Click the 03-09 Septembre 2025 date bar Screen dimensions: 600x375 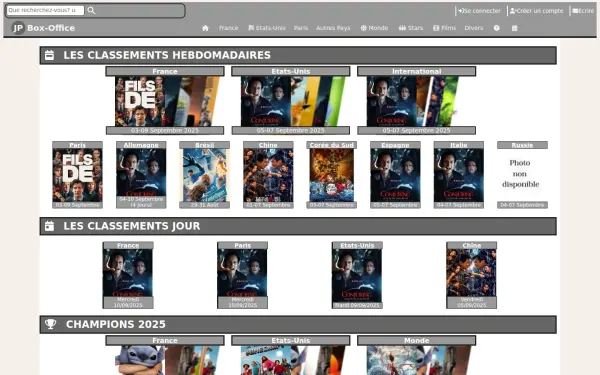point(165,130)
